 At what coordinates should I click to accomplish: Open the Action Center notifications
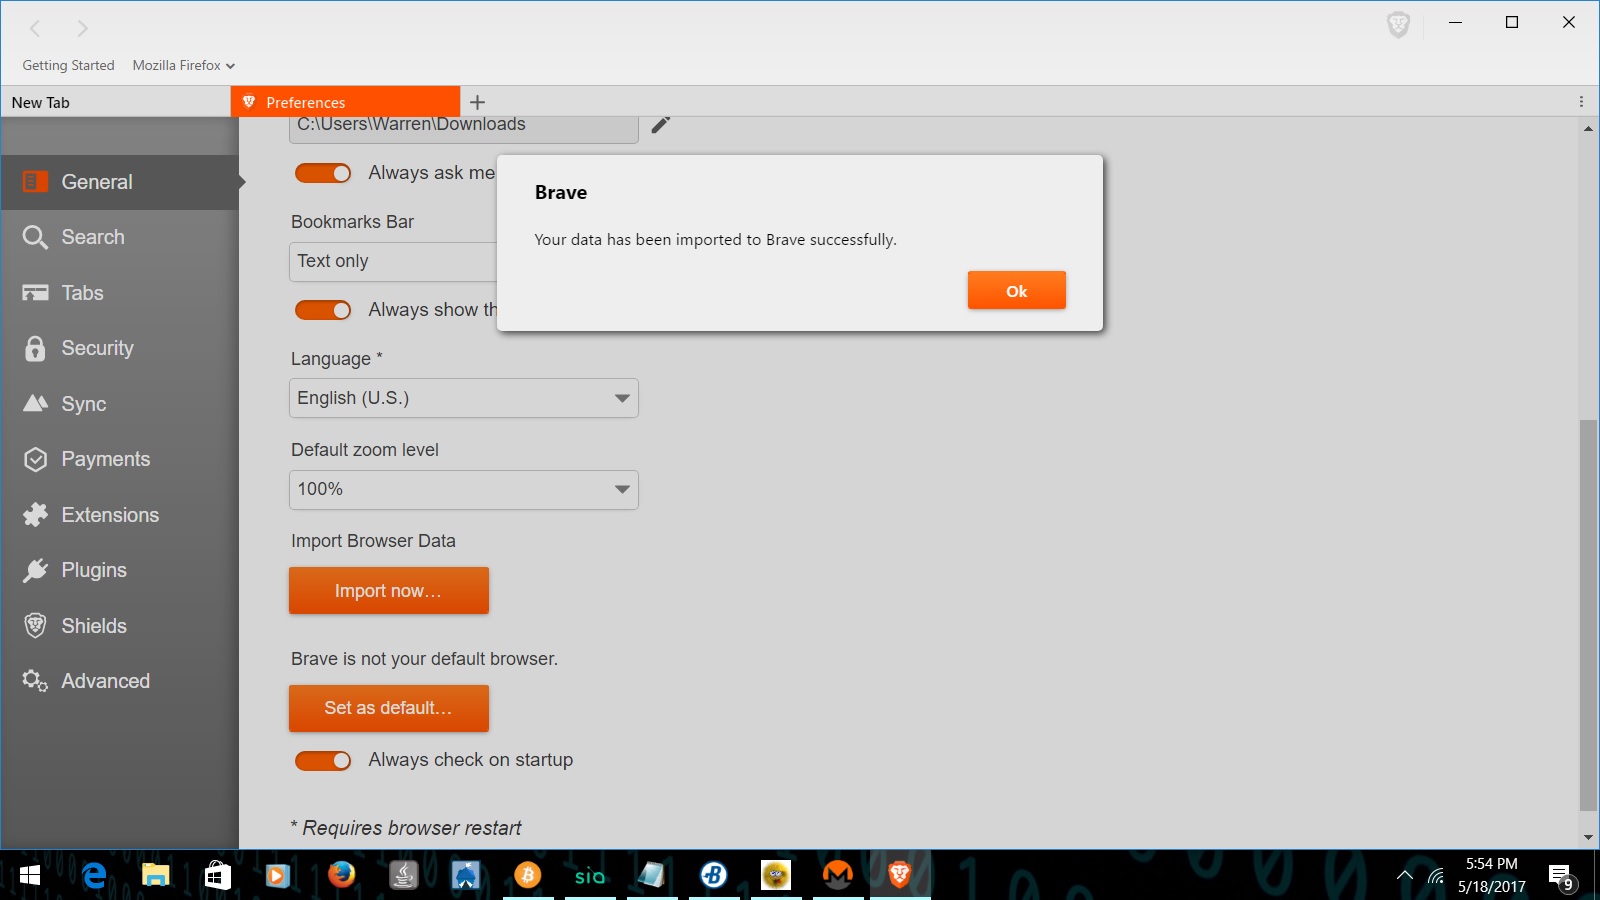[1561, 877]
